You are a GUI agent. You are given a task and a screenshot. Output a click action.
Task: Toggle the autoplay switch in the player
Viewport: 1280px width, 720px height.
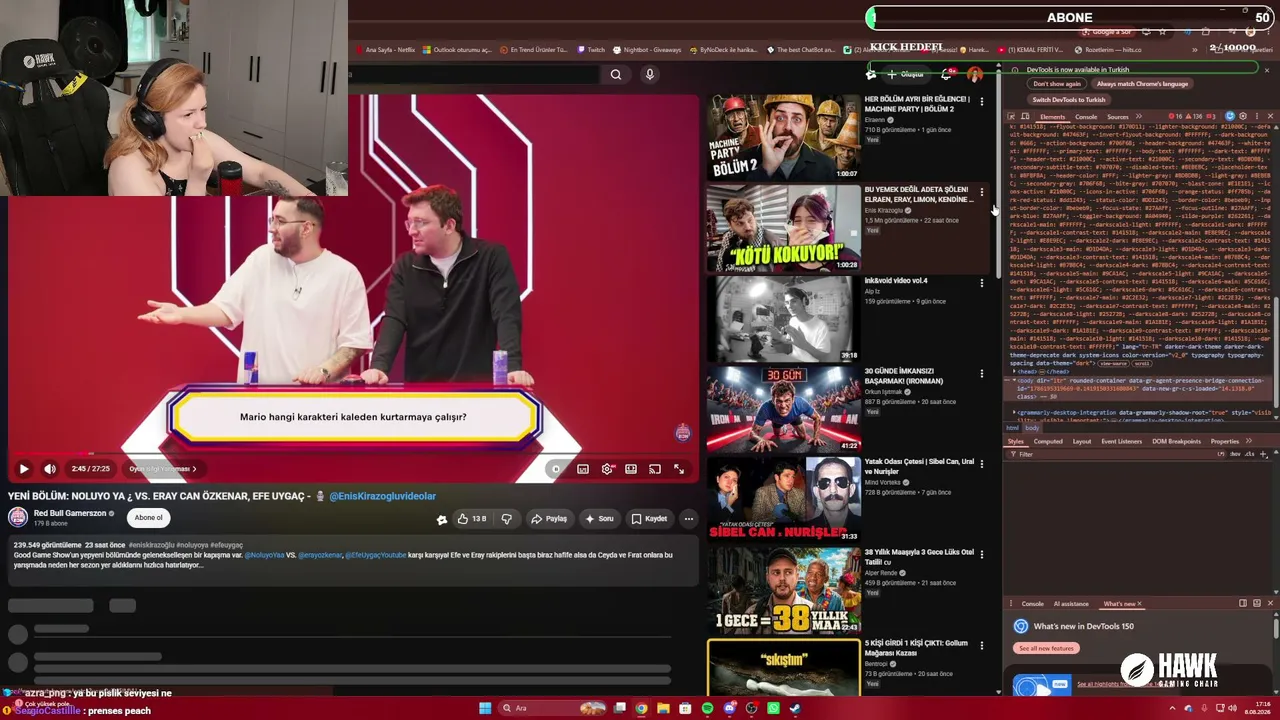tap(556, 469)
